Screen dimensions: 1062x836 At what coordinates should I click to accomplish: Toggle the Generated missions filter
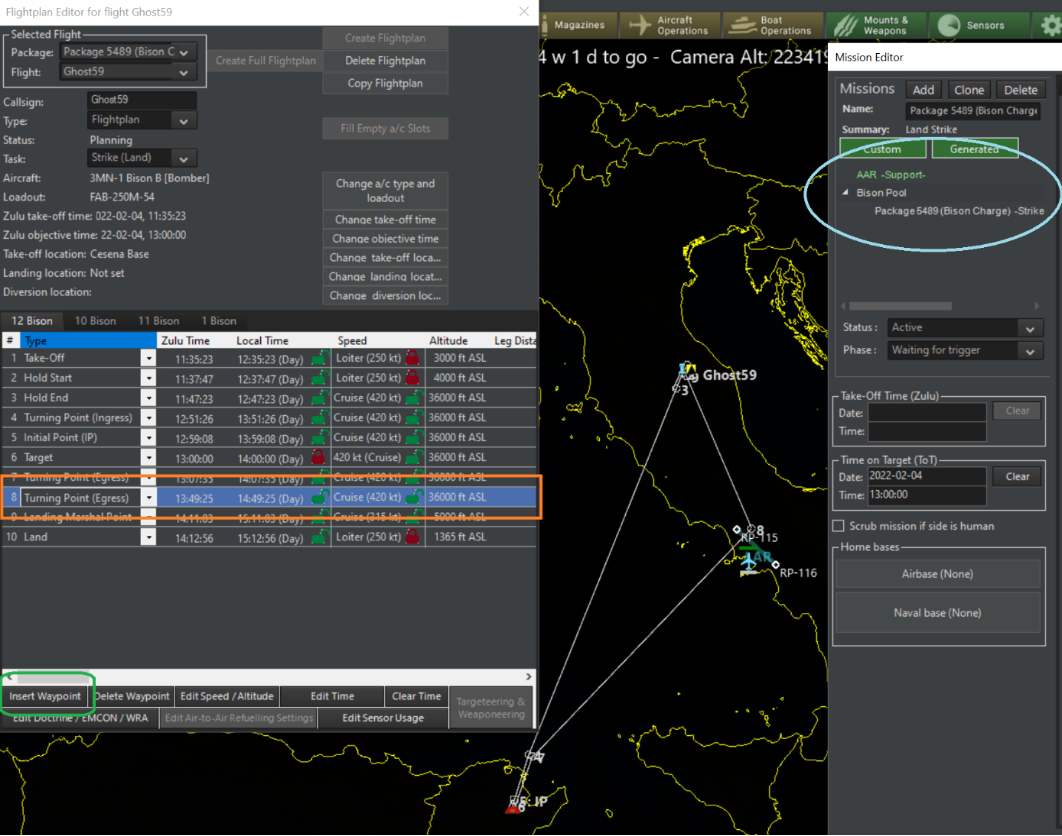(x=974, y=149)
